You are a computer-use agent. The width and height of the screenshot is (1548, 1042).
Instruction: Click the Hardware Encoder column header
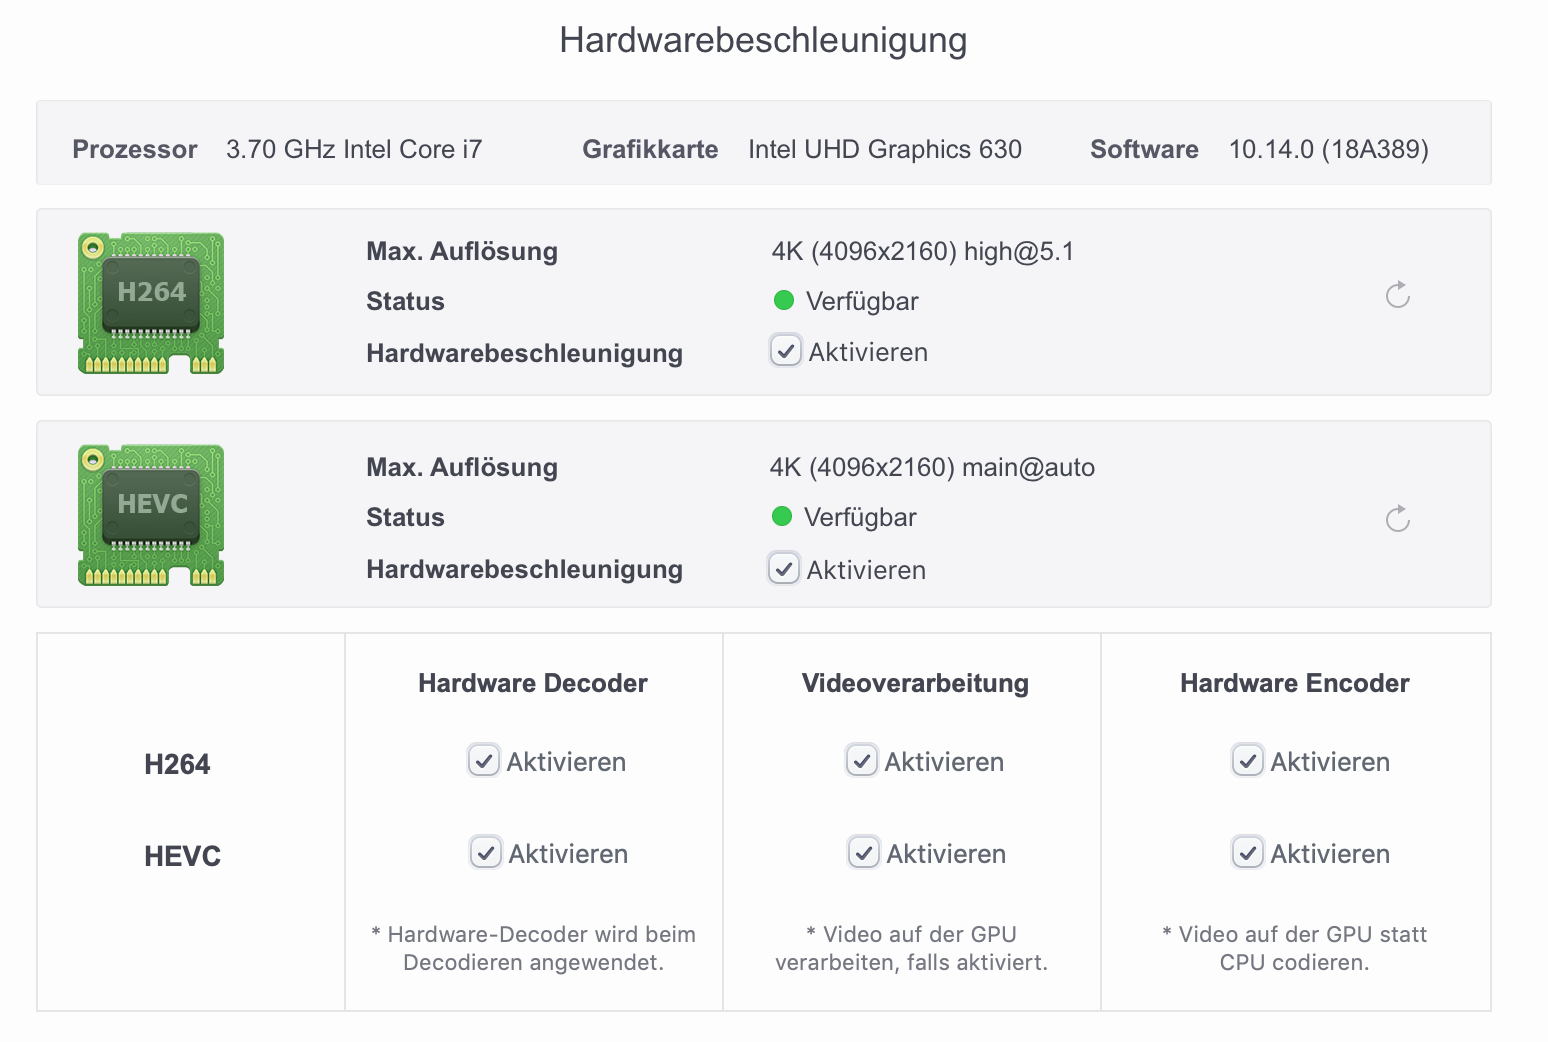(x=1295, y=683)
